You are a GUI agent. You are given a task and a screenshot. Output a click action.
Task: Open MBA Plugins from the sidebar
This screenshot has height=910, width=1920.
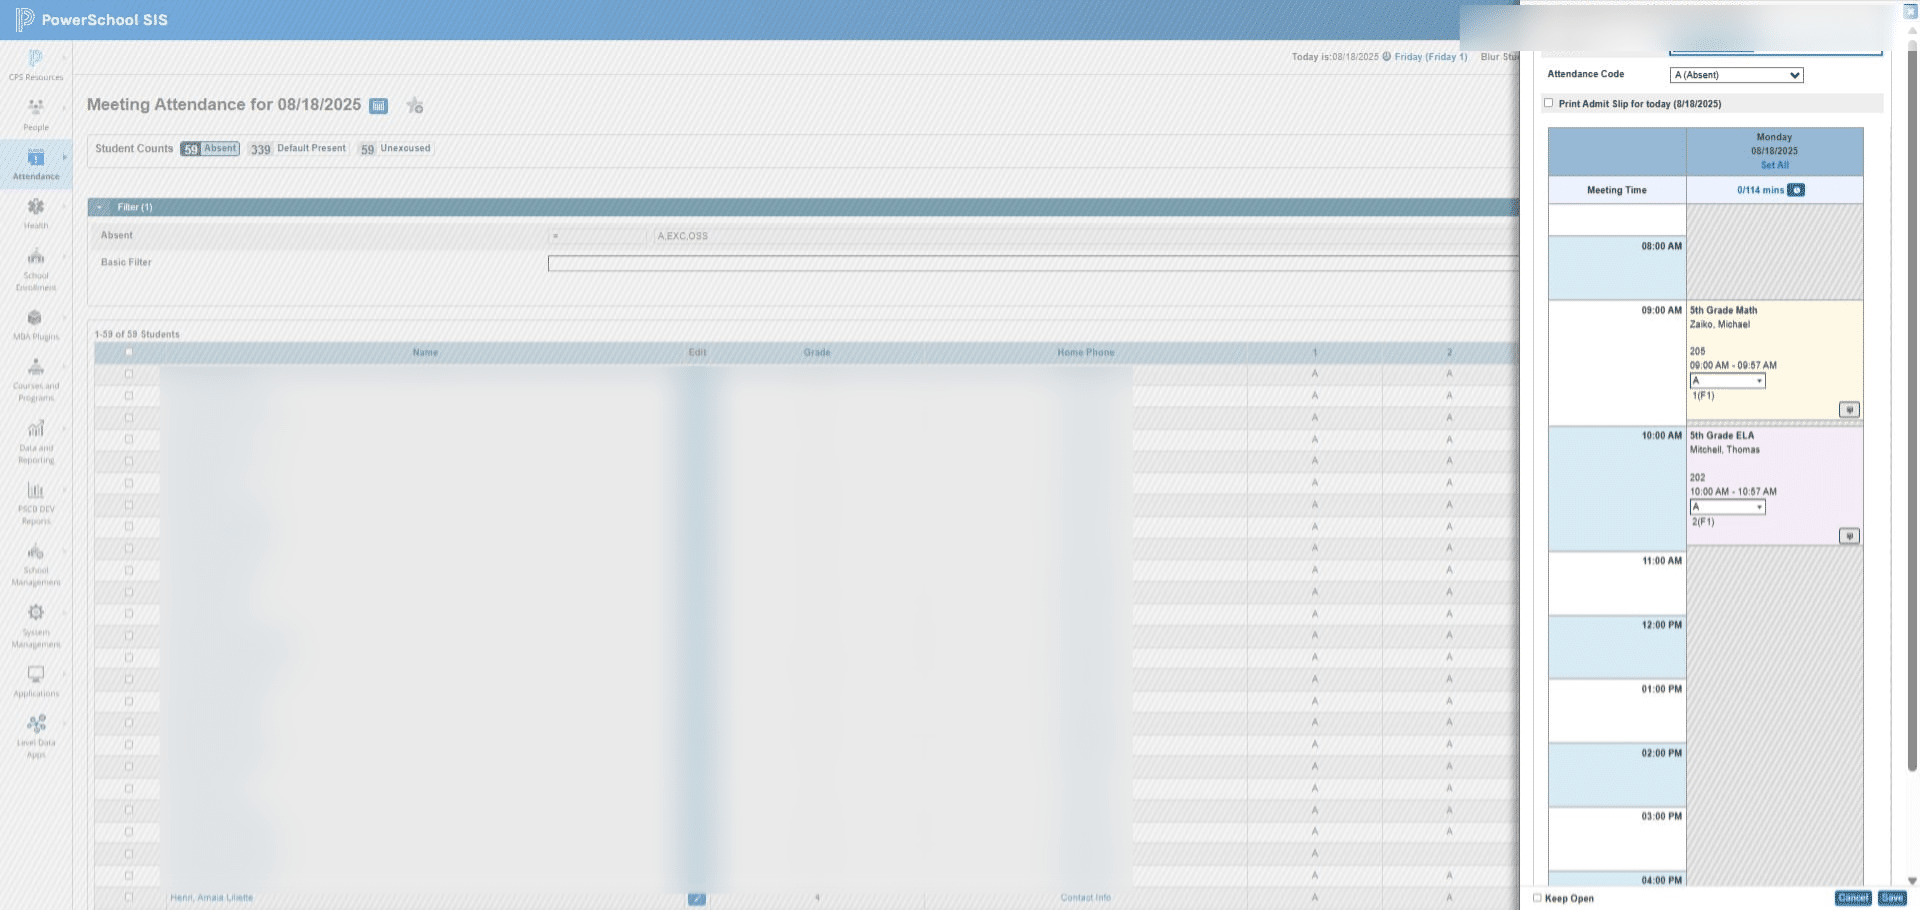click(x=36, y=325)
